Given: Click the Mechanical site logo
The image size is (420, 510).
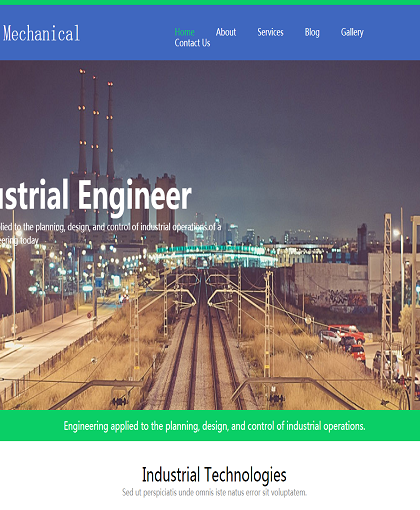Looking at the screenshot, I should (x=41, y=33).
